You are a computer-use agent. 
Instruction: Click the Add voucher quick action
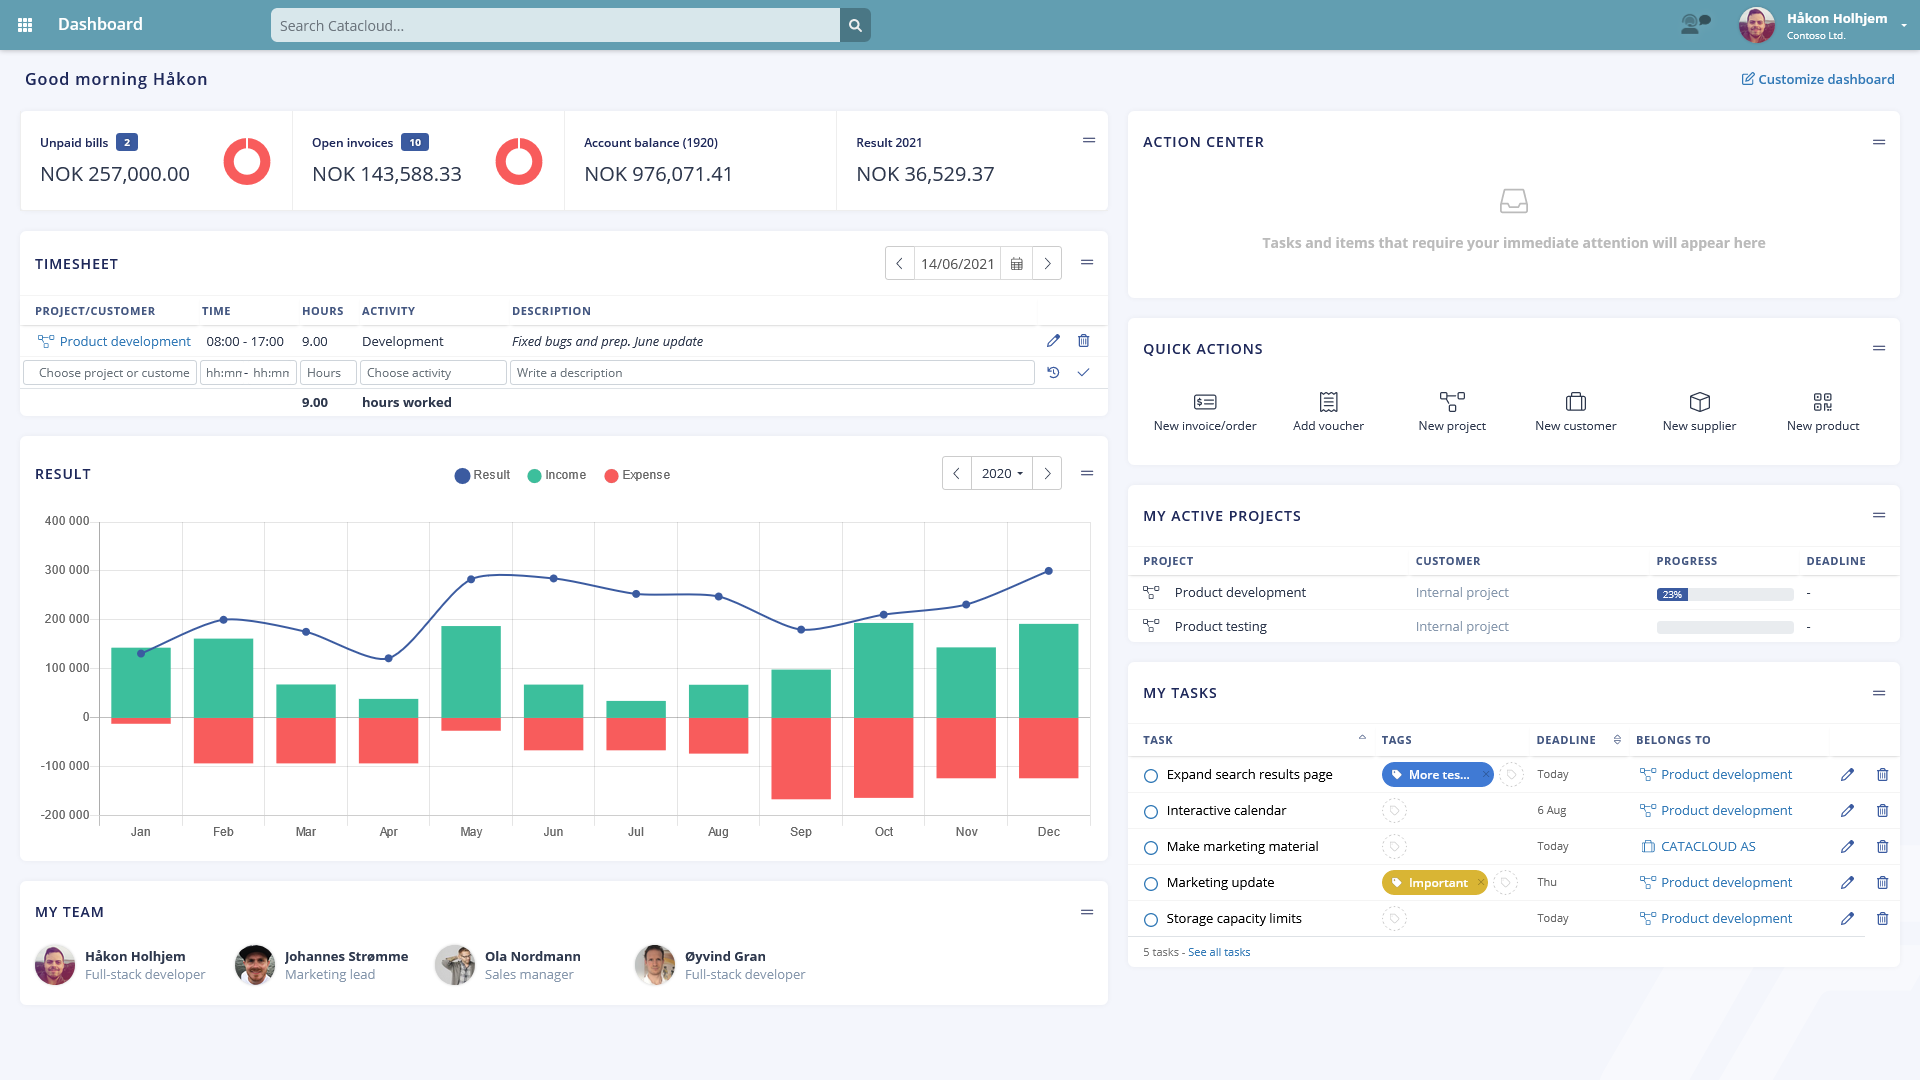1328,411
